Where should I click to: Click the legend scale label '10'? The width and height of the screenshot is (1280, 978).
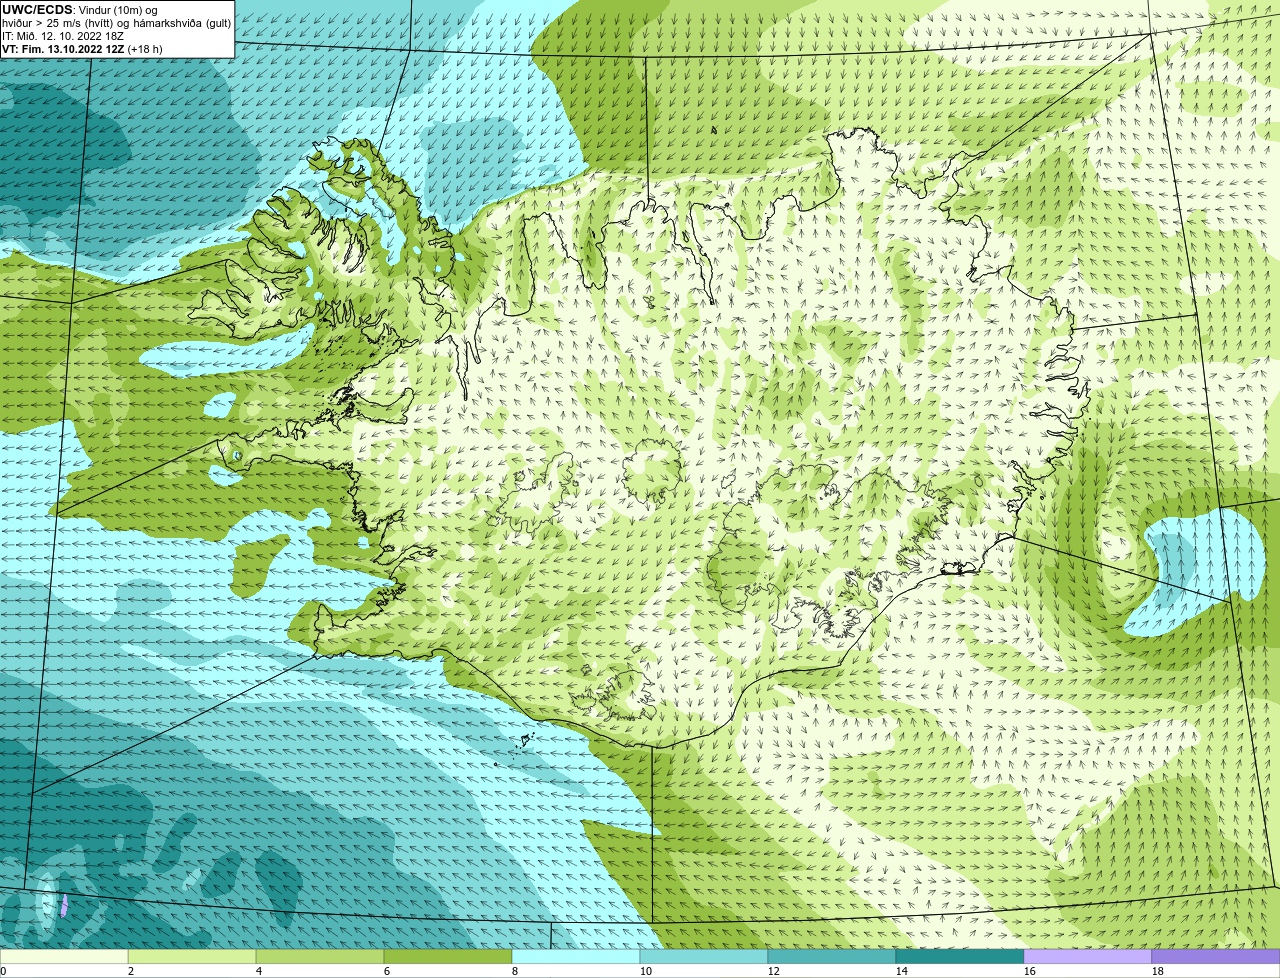point(646,971)
